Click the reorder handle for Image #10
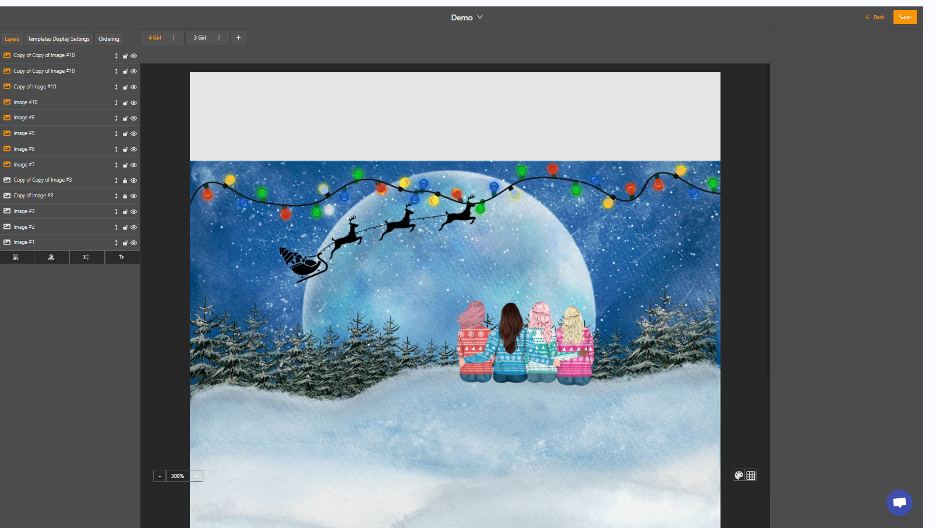The width and height of the screenshot is (936, 528). 116,102
